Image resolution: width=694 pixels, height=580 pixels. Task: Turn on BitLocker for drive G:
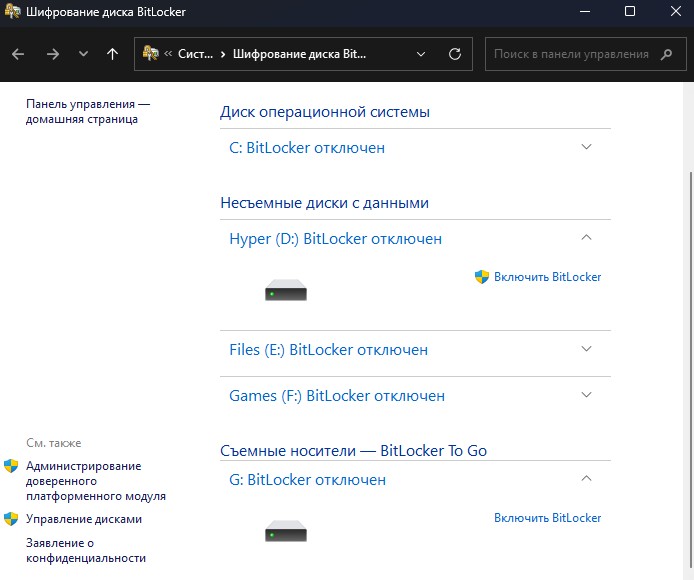[547, 518]
